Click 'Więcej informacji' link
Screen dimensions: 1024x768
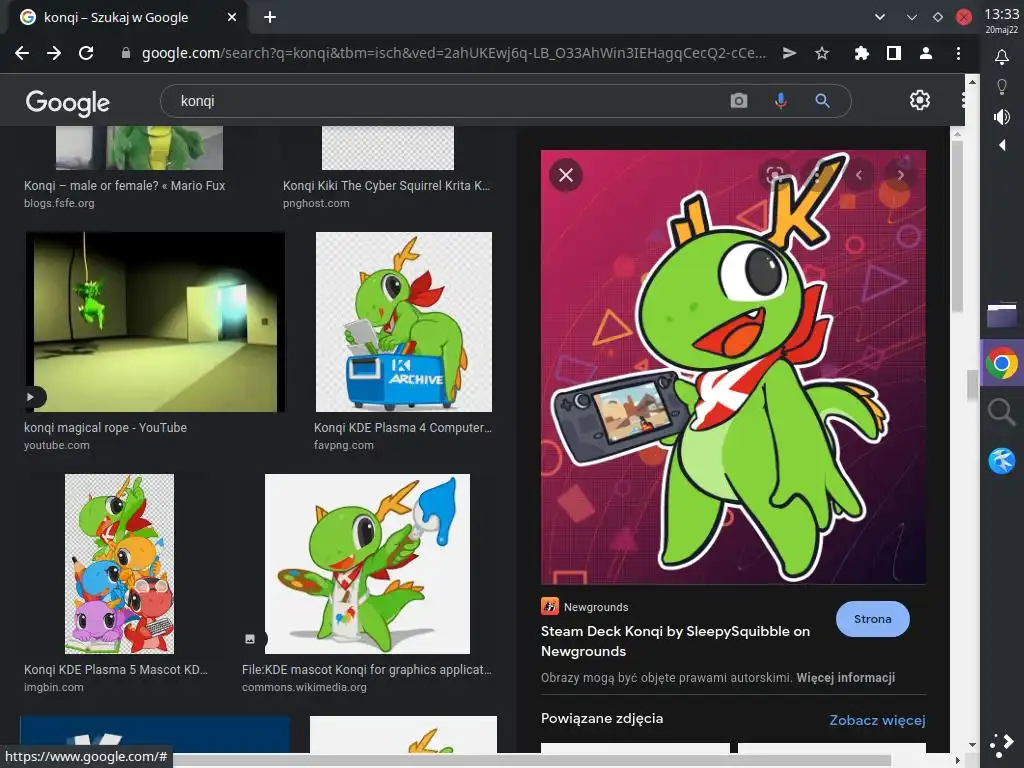[x=845, y=678]
